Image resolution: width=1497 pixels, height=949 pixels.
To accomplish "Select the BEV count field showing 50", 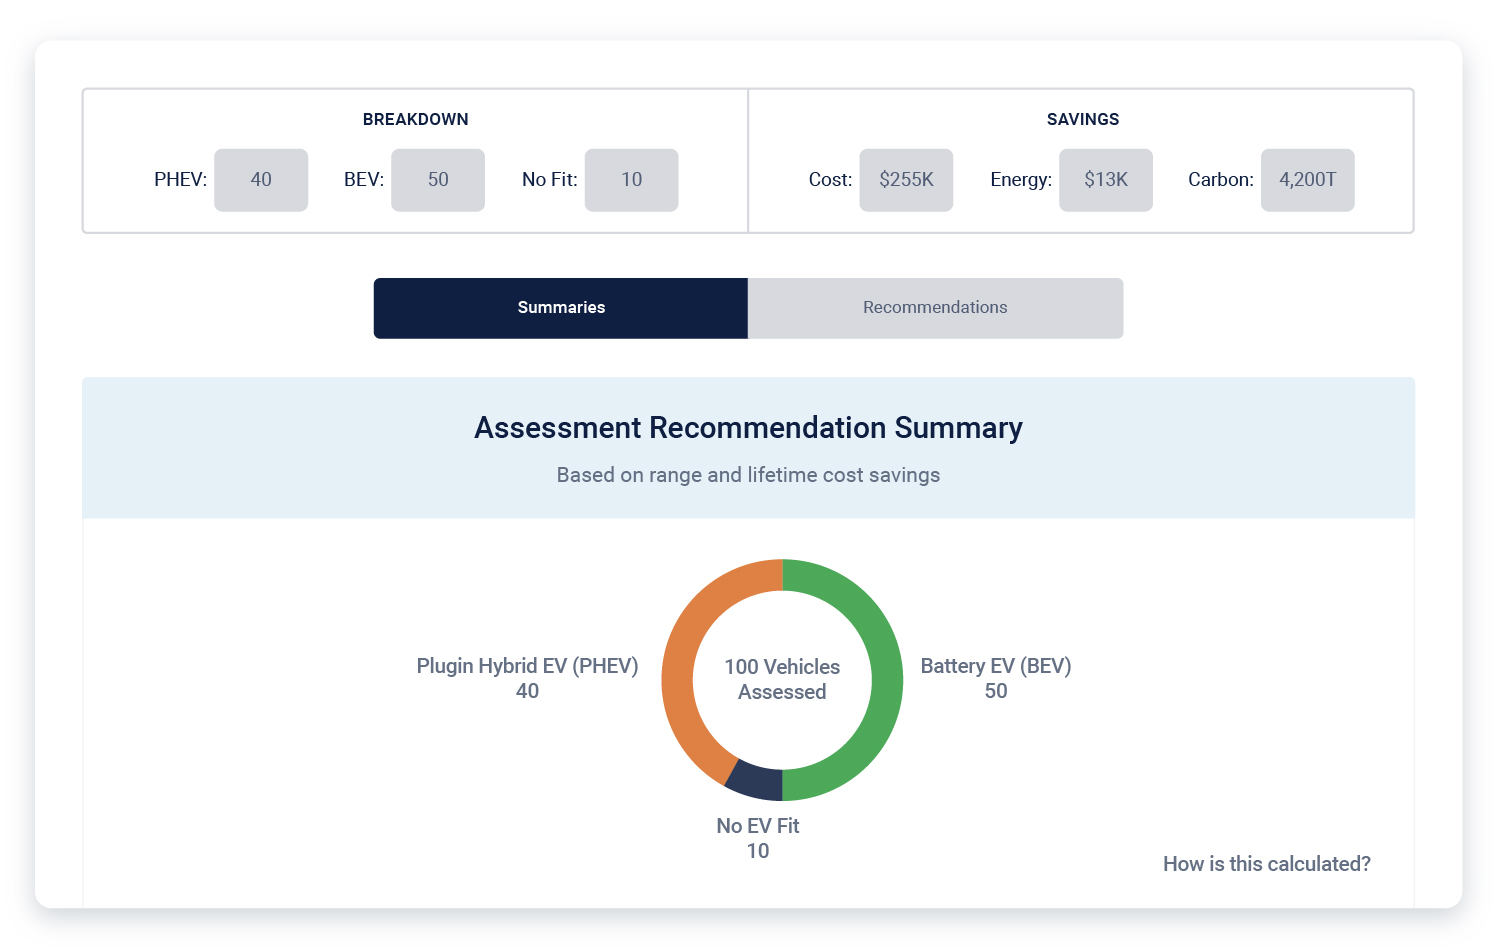I will (x=438, y=180).
